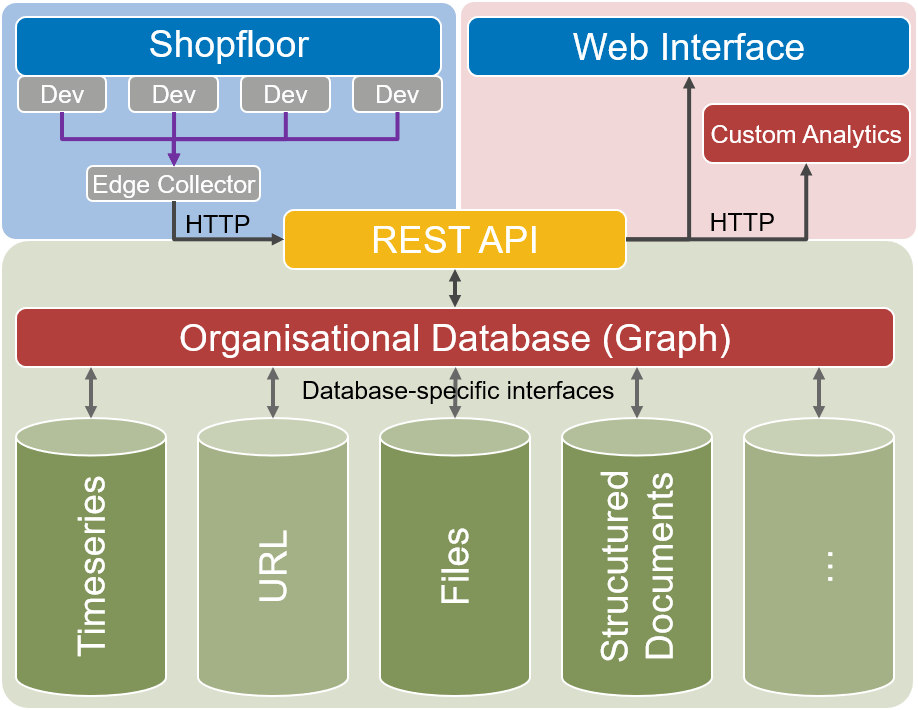Select the third Dev box from left
Viewport: 918px width, 710px height.
coord(286,95)
